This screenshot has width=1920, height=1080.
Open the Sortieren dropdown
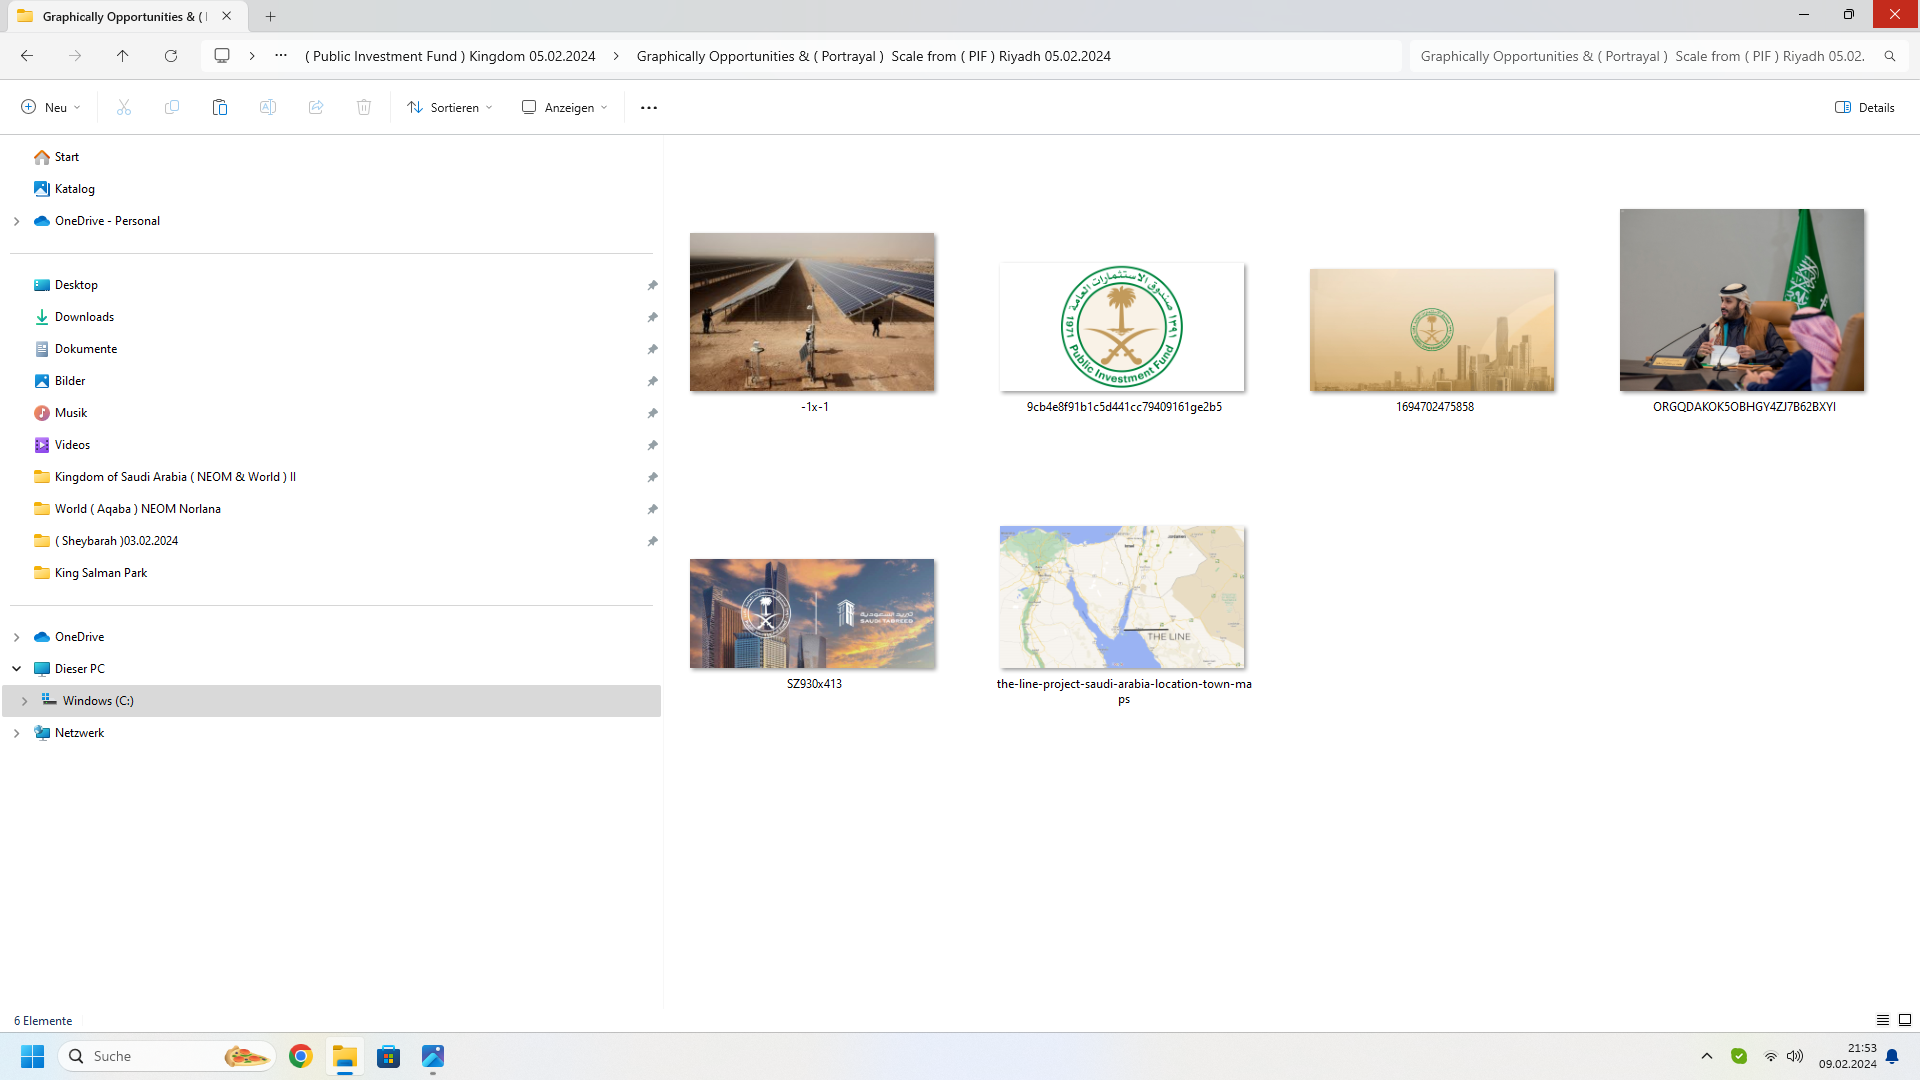[x=450, y=107]
